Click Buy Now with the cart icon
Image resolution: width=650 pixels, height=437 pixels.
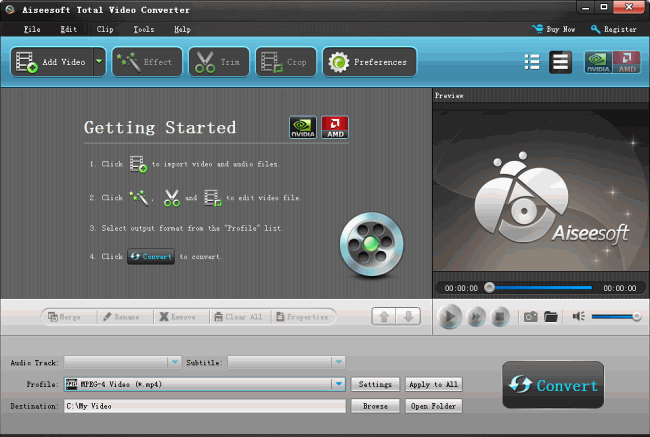pos(553,29)
